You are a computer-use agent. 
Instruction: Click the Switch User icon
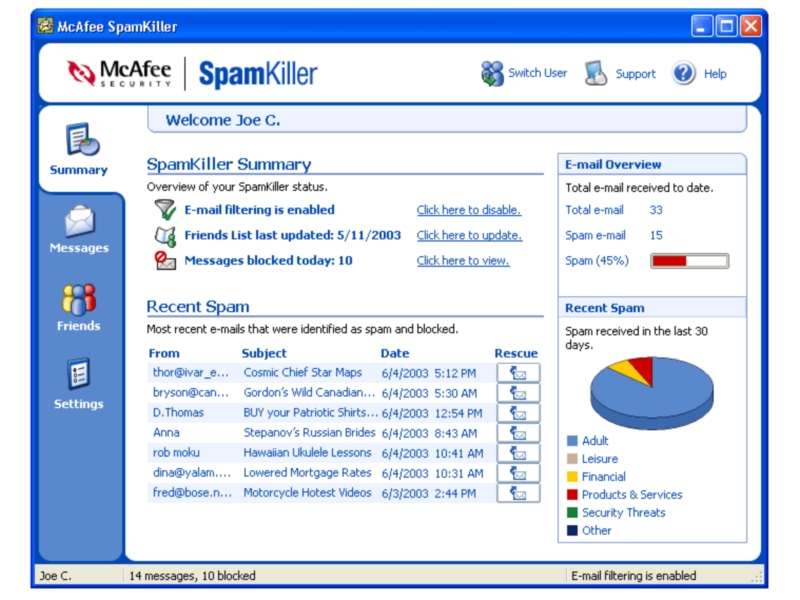pos(492,73)
